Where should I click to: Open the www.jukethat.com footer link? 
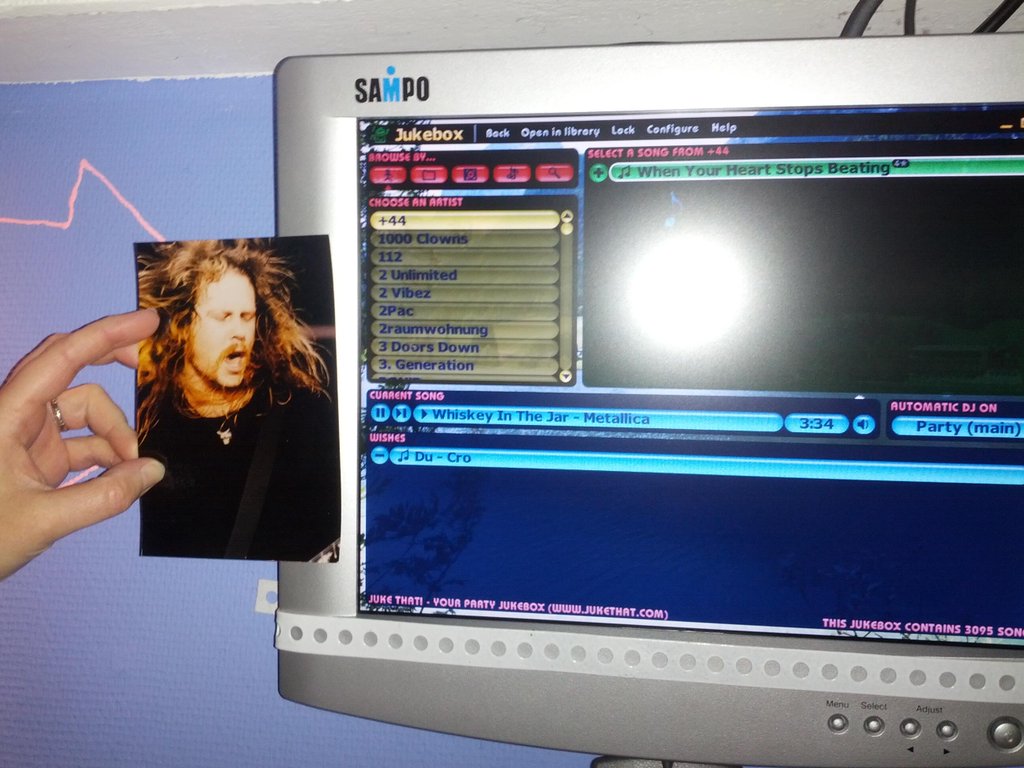click(x=607, y=613)
